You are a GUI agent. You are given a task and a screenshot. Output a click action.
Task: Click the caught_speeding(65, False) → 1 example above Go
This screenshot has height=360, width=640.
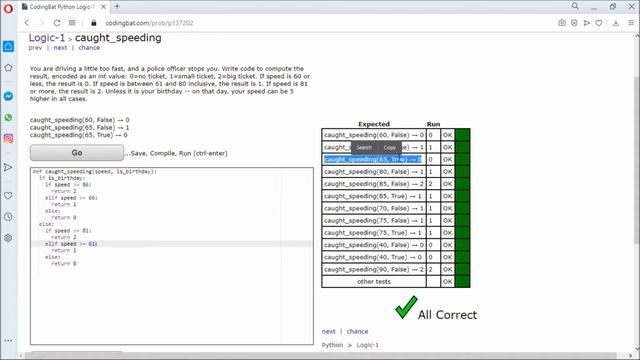click(80, 127)
